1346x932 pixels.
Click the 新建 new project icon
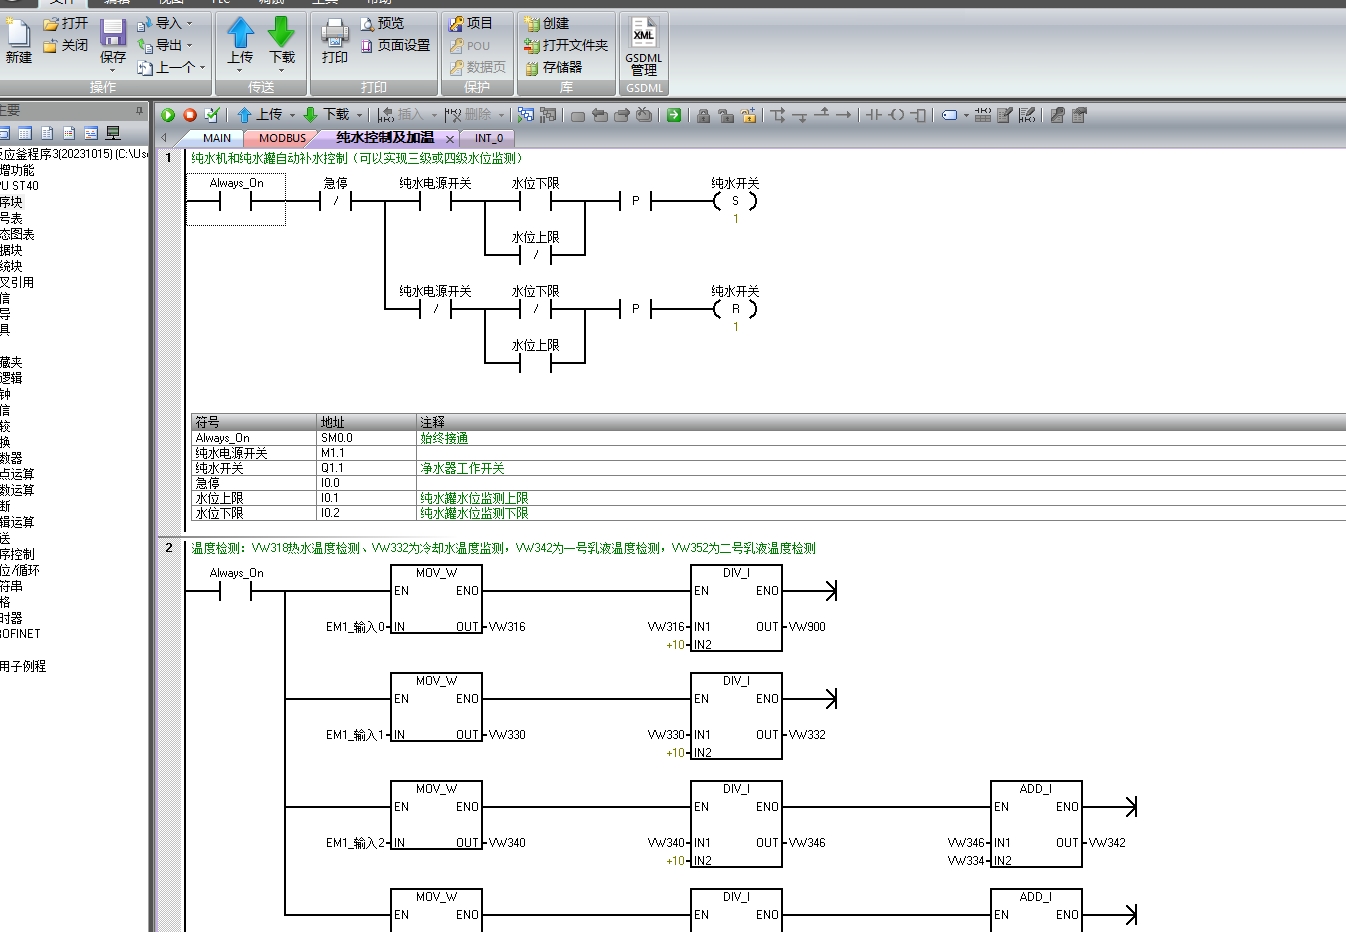point(18,40)
